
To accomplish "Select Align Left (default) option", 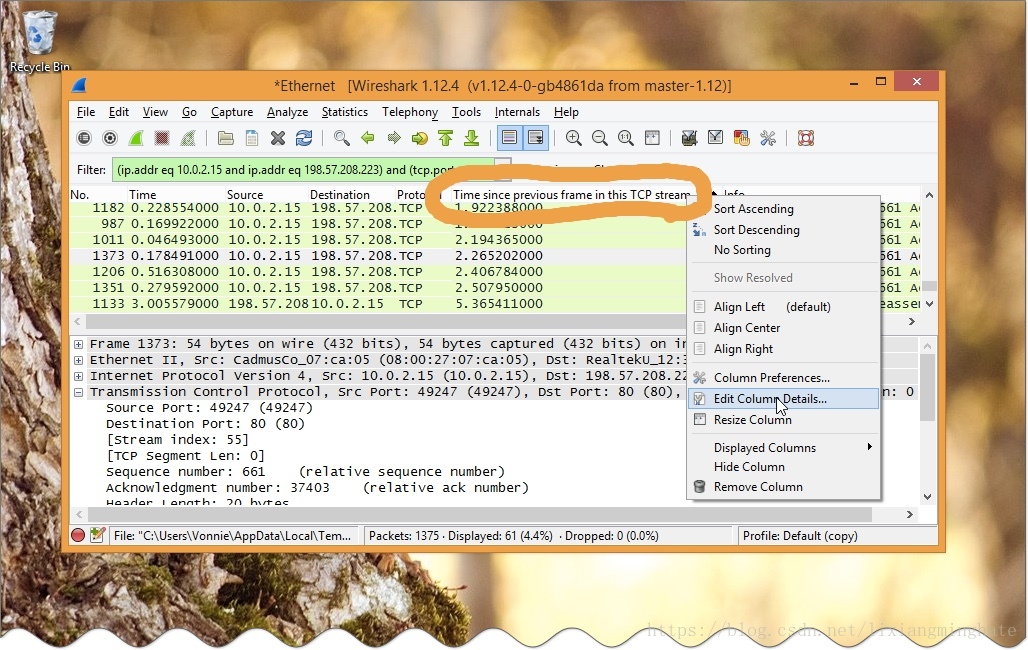I will click(x=783, y=307).
